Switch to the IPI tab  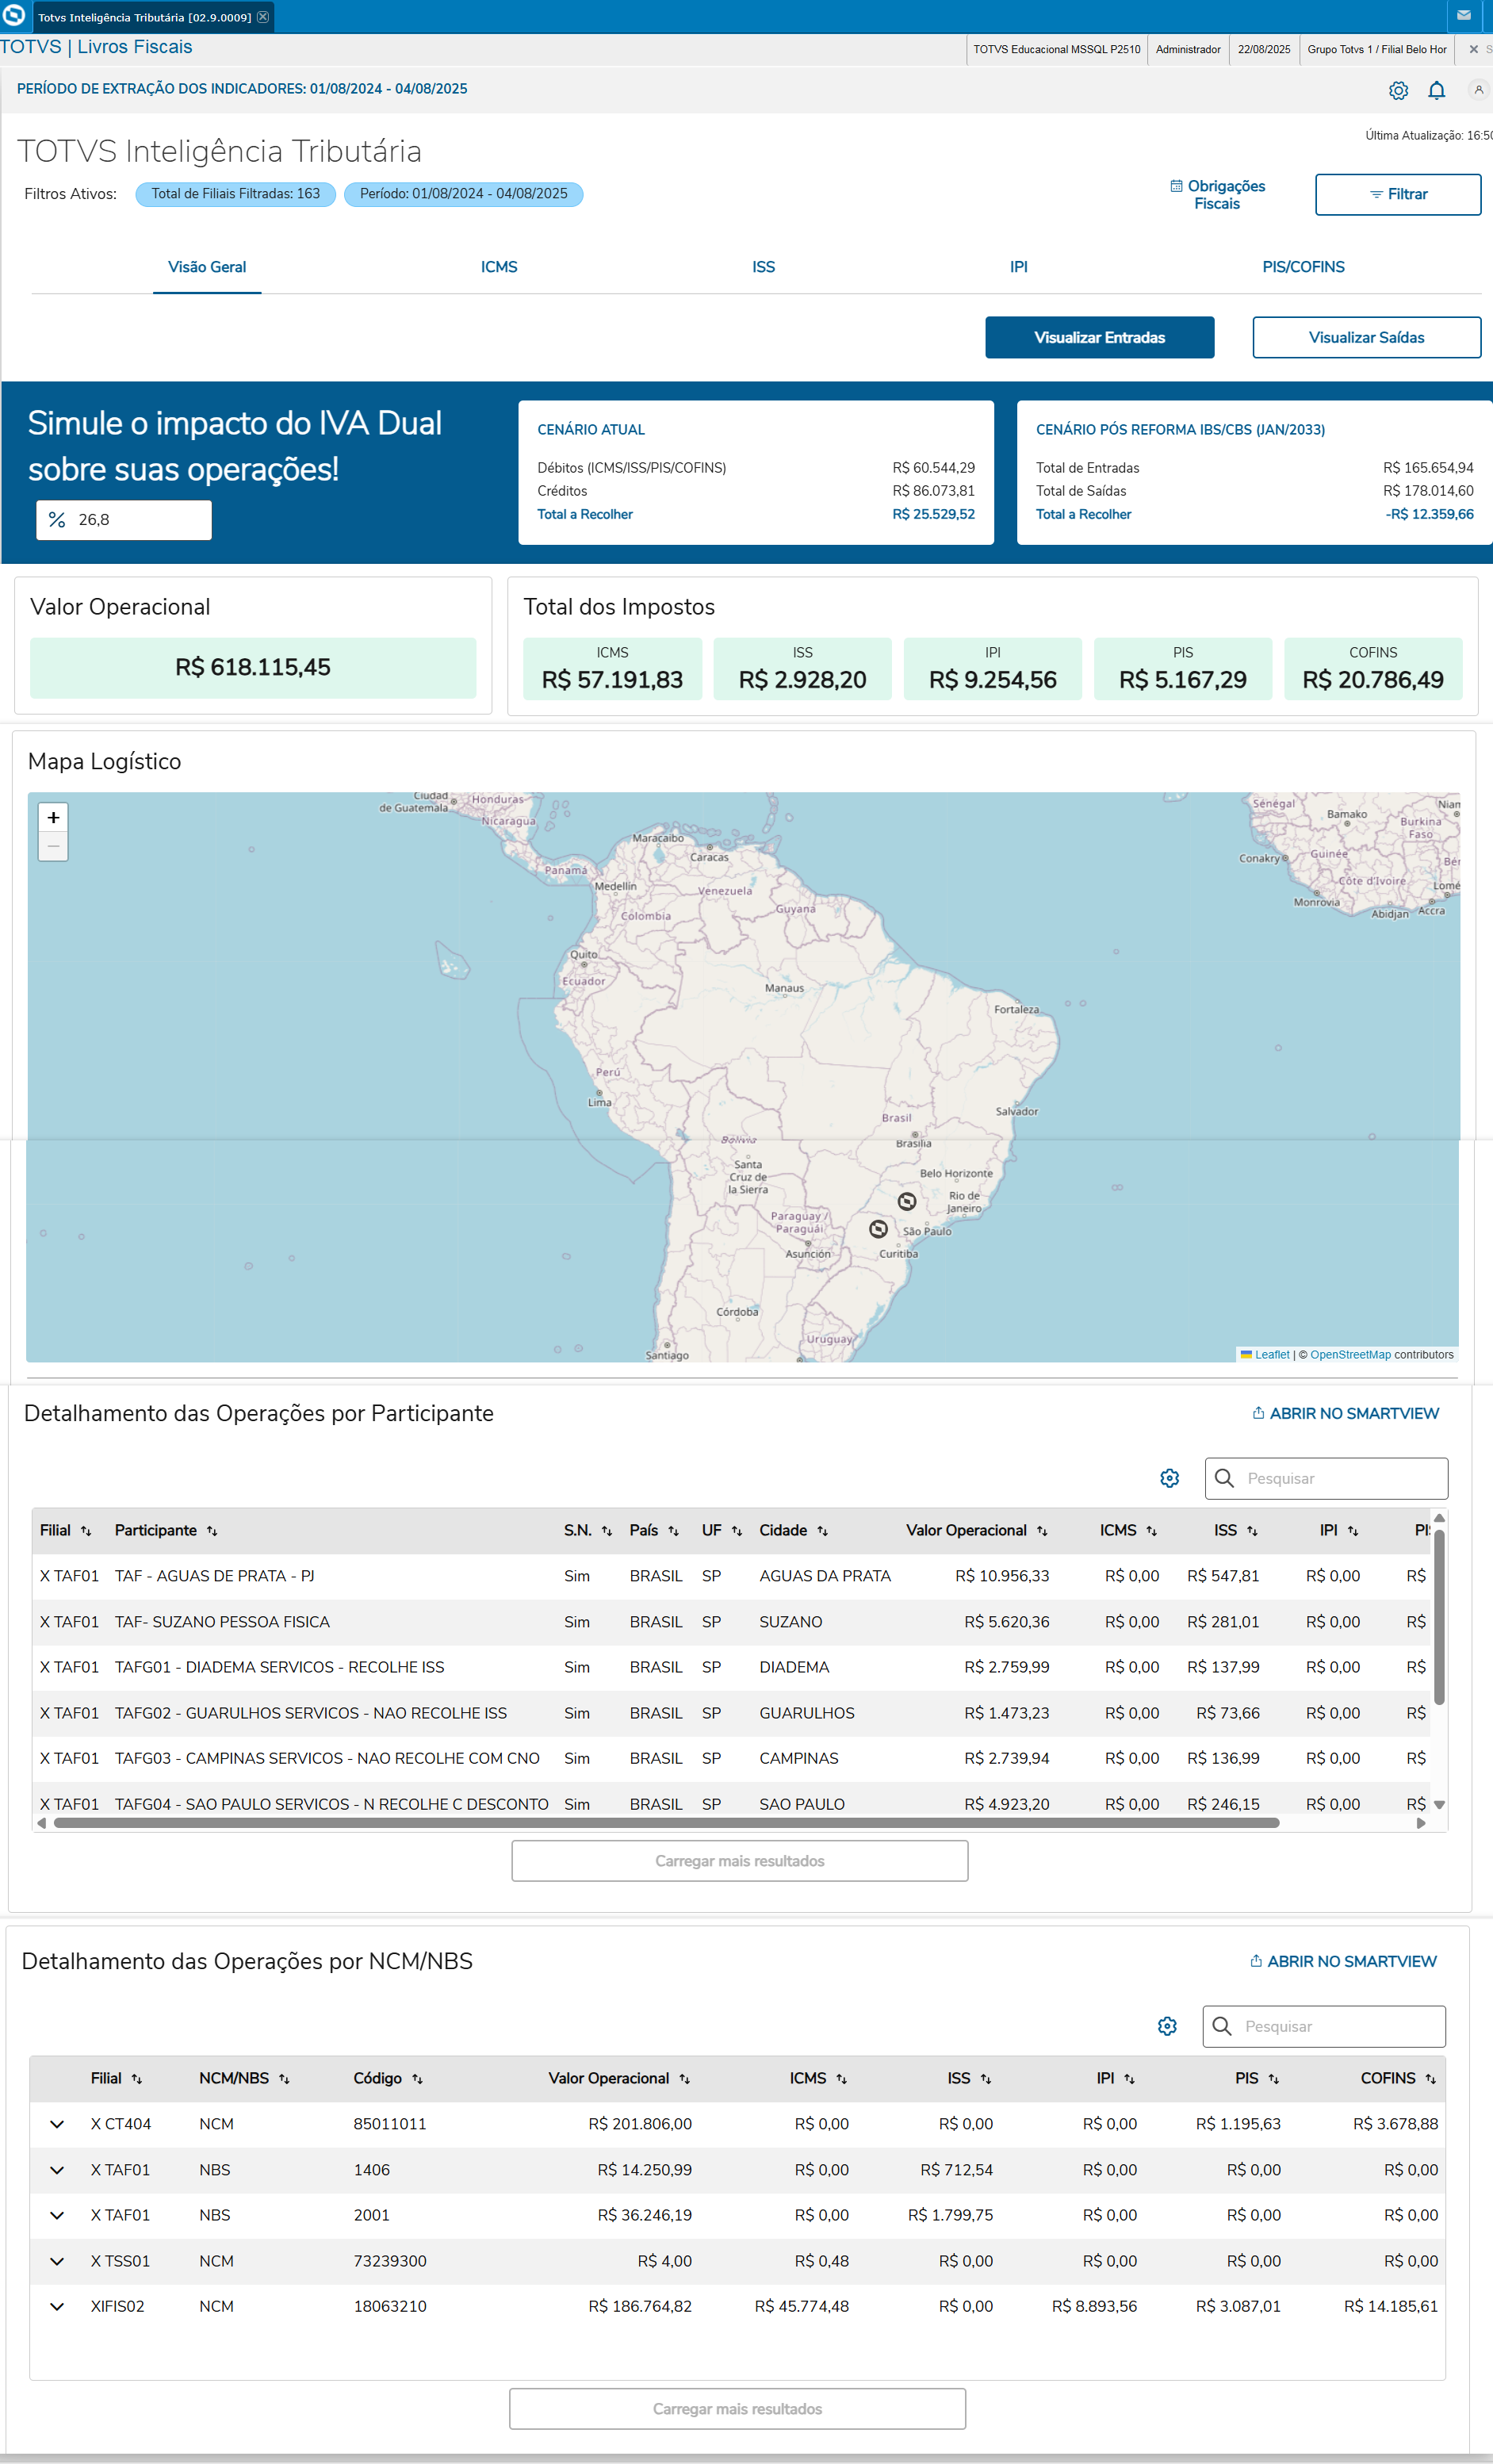[1019, 267]
